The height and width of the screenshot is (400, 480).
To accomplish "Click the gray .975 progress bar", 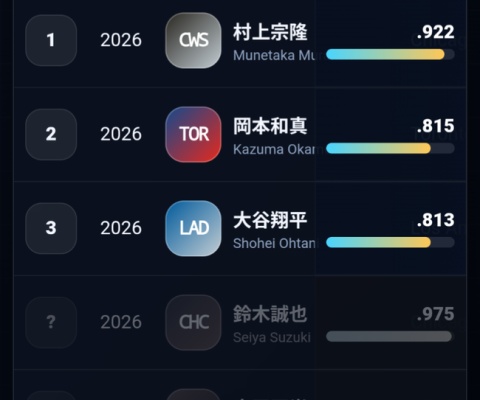I will [x=390, y=336].
